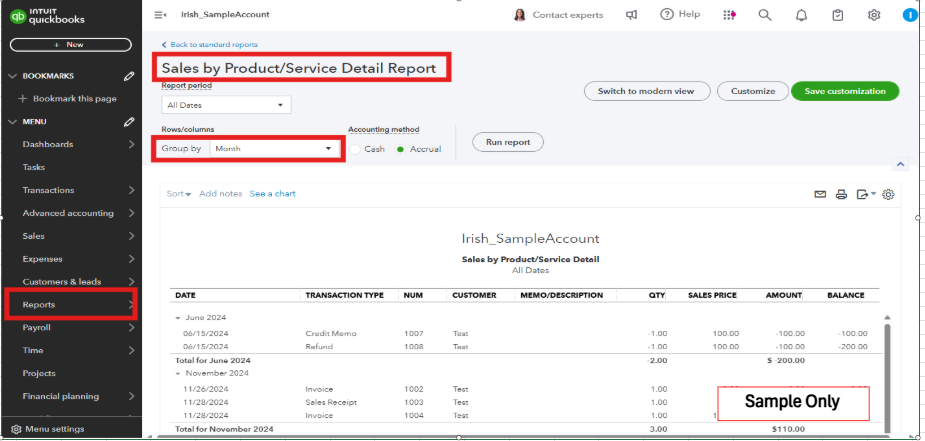Click the QuickBooks logo
The image size is (925, 441).
(47, 16)
